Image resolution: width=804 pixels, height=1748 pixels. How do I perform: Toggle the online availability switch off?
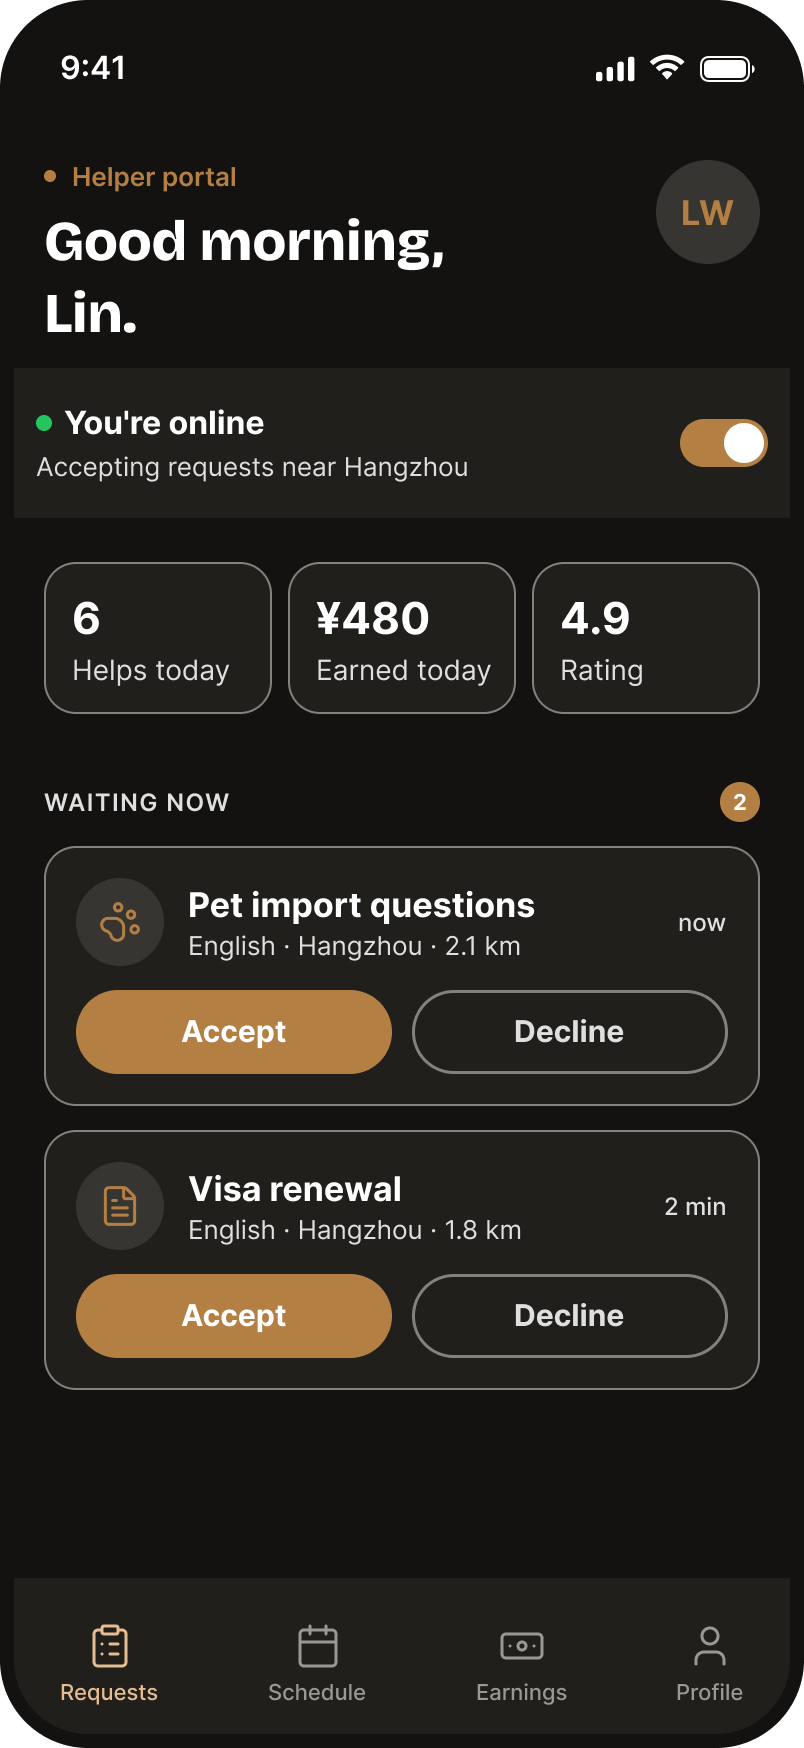(x=724, y=443)
